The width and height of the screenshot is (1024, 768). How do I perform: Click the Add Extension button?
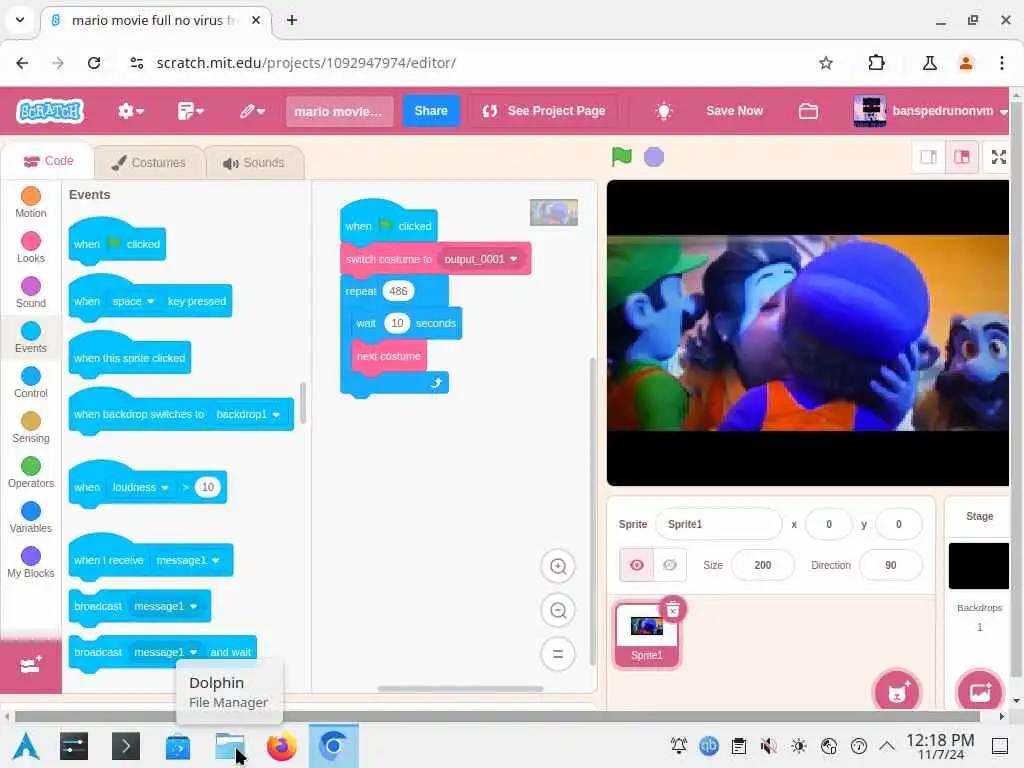(31, 665)
